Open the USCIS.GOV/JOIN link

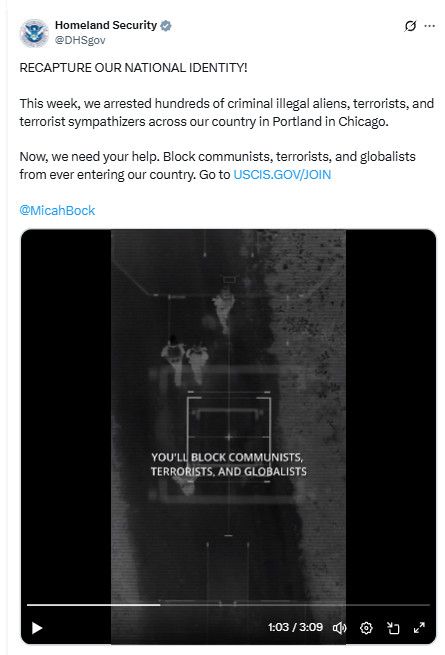coord(282,175)
